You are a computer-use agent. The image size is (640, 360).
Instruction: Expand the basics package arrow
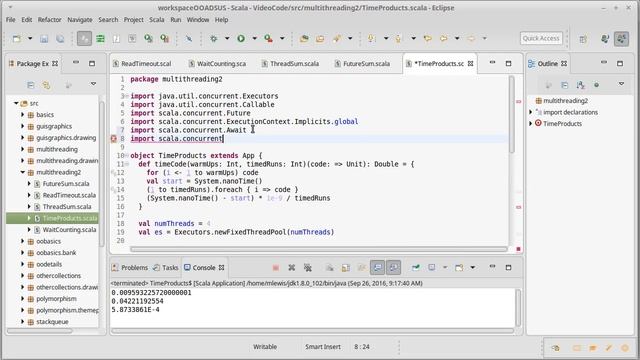(x=22, y=115)
